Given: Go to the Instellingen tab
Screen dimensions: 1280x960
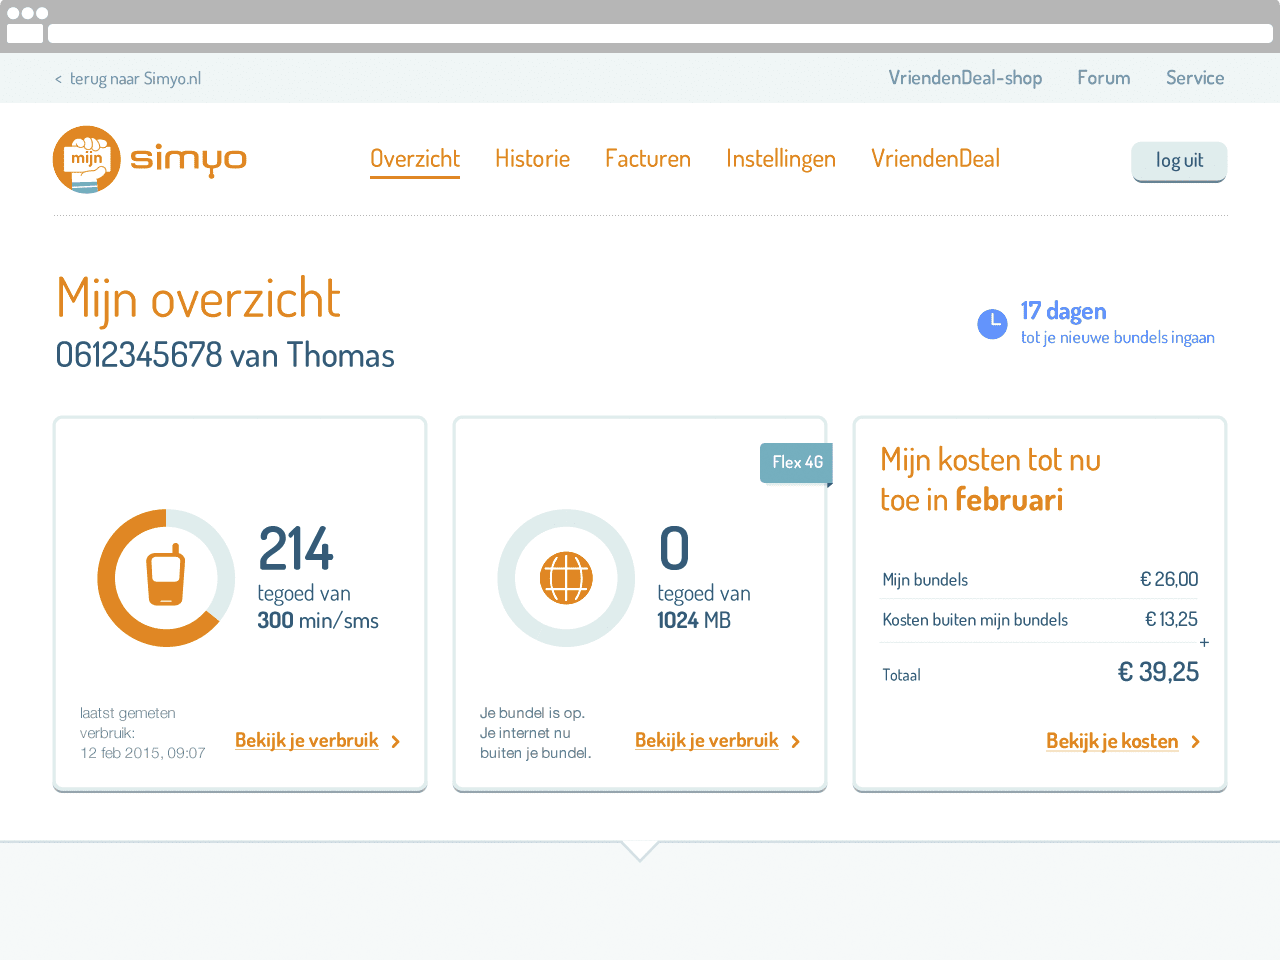Looking at the screenshot, I should [x=781, y=159].
